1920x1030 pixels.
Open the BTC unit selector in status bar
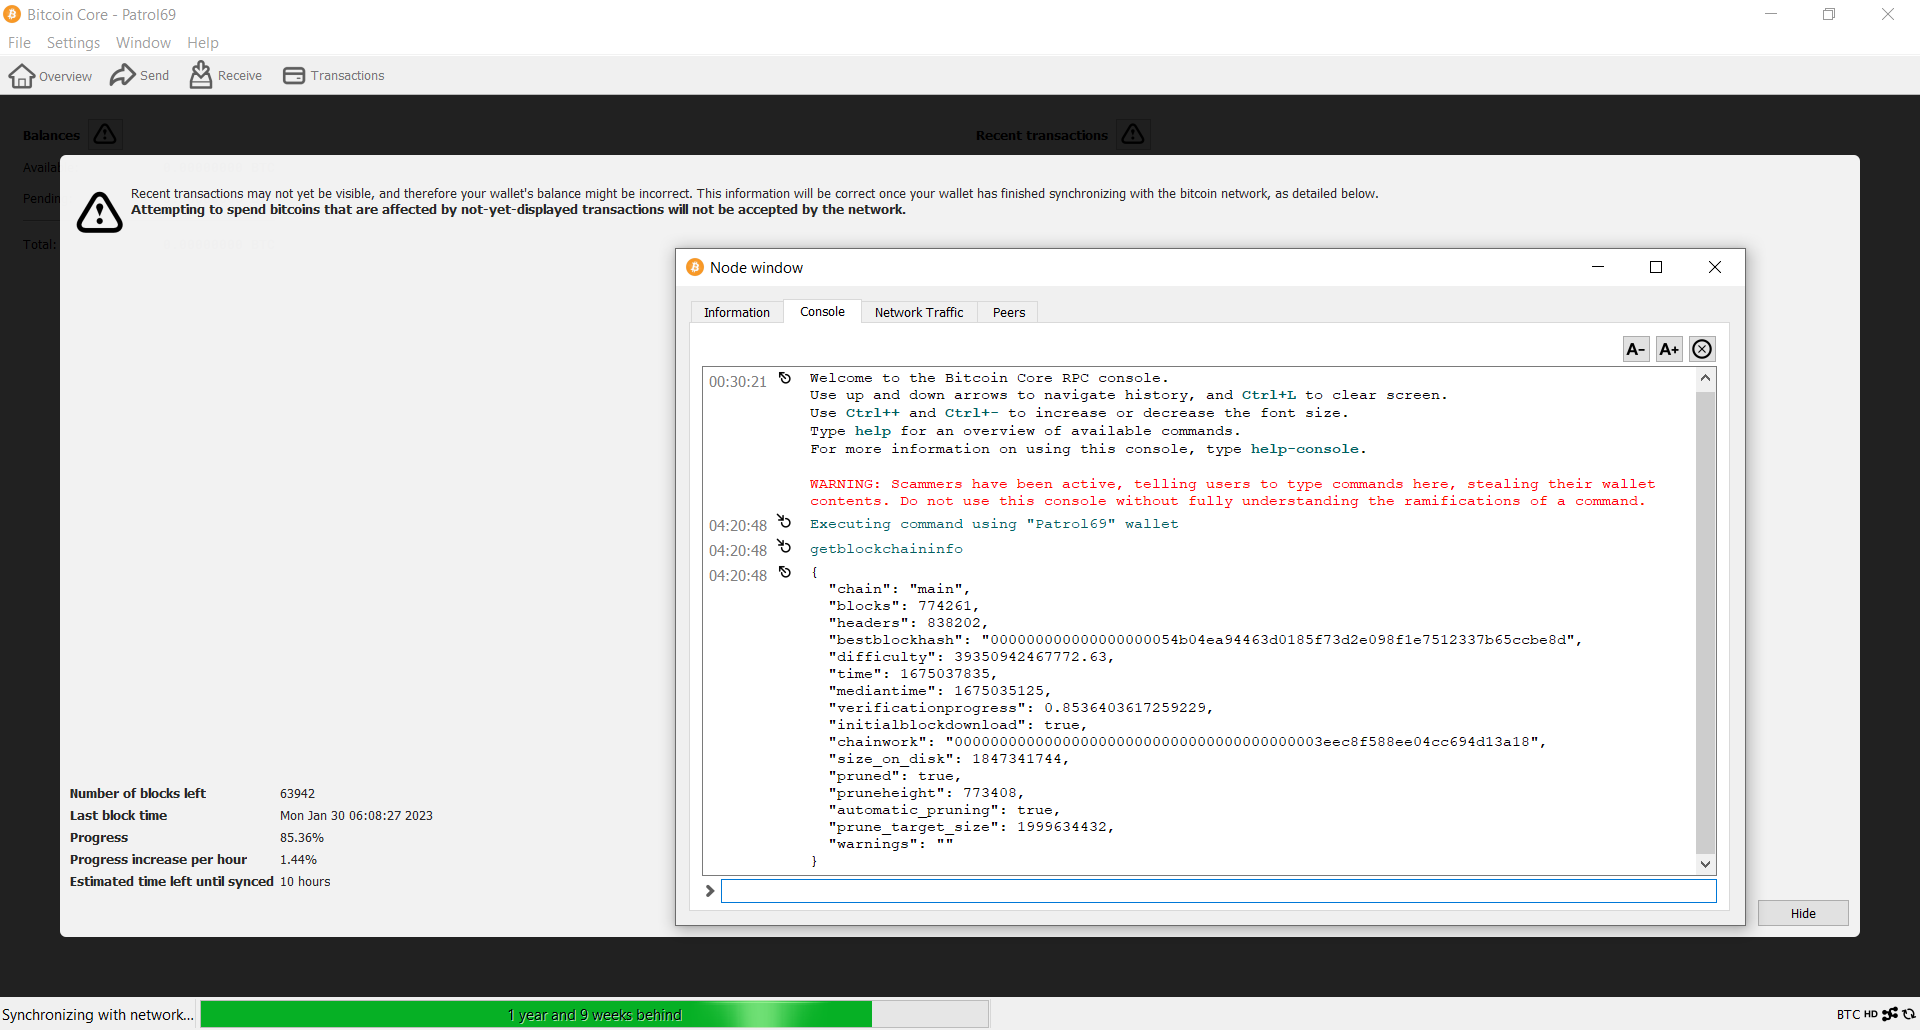(x=1848, y=1014)
